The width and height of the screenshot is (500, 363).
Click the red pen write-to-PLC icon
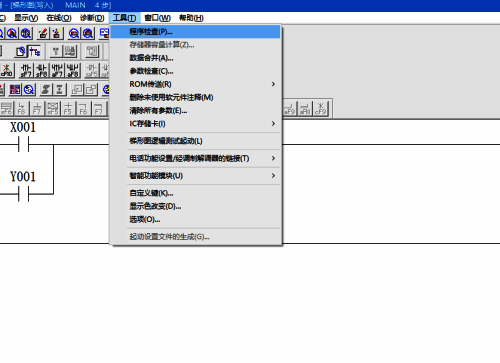[x=43, y=33]
